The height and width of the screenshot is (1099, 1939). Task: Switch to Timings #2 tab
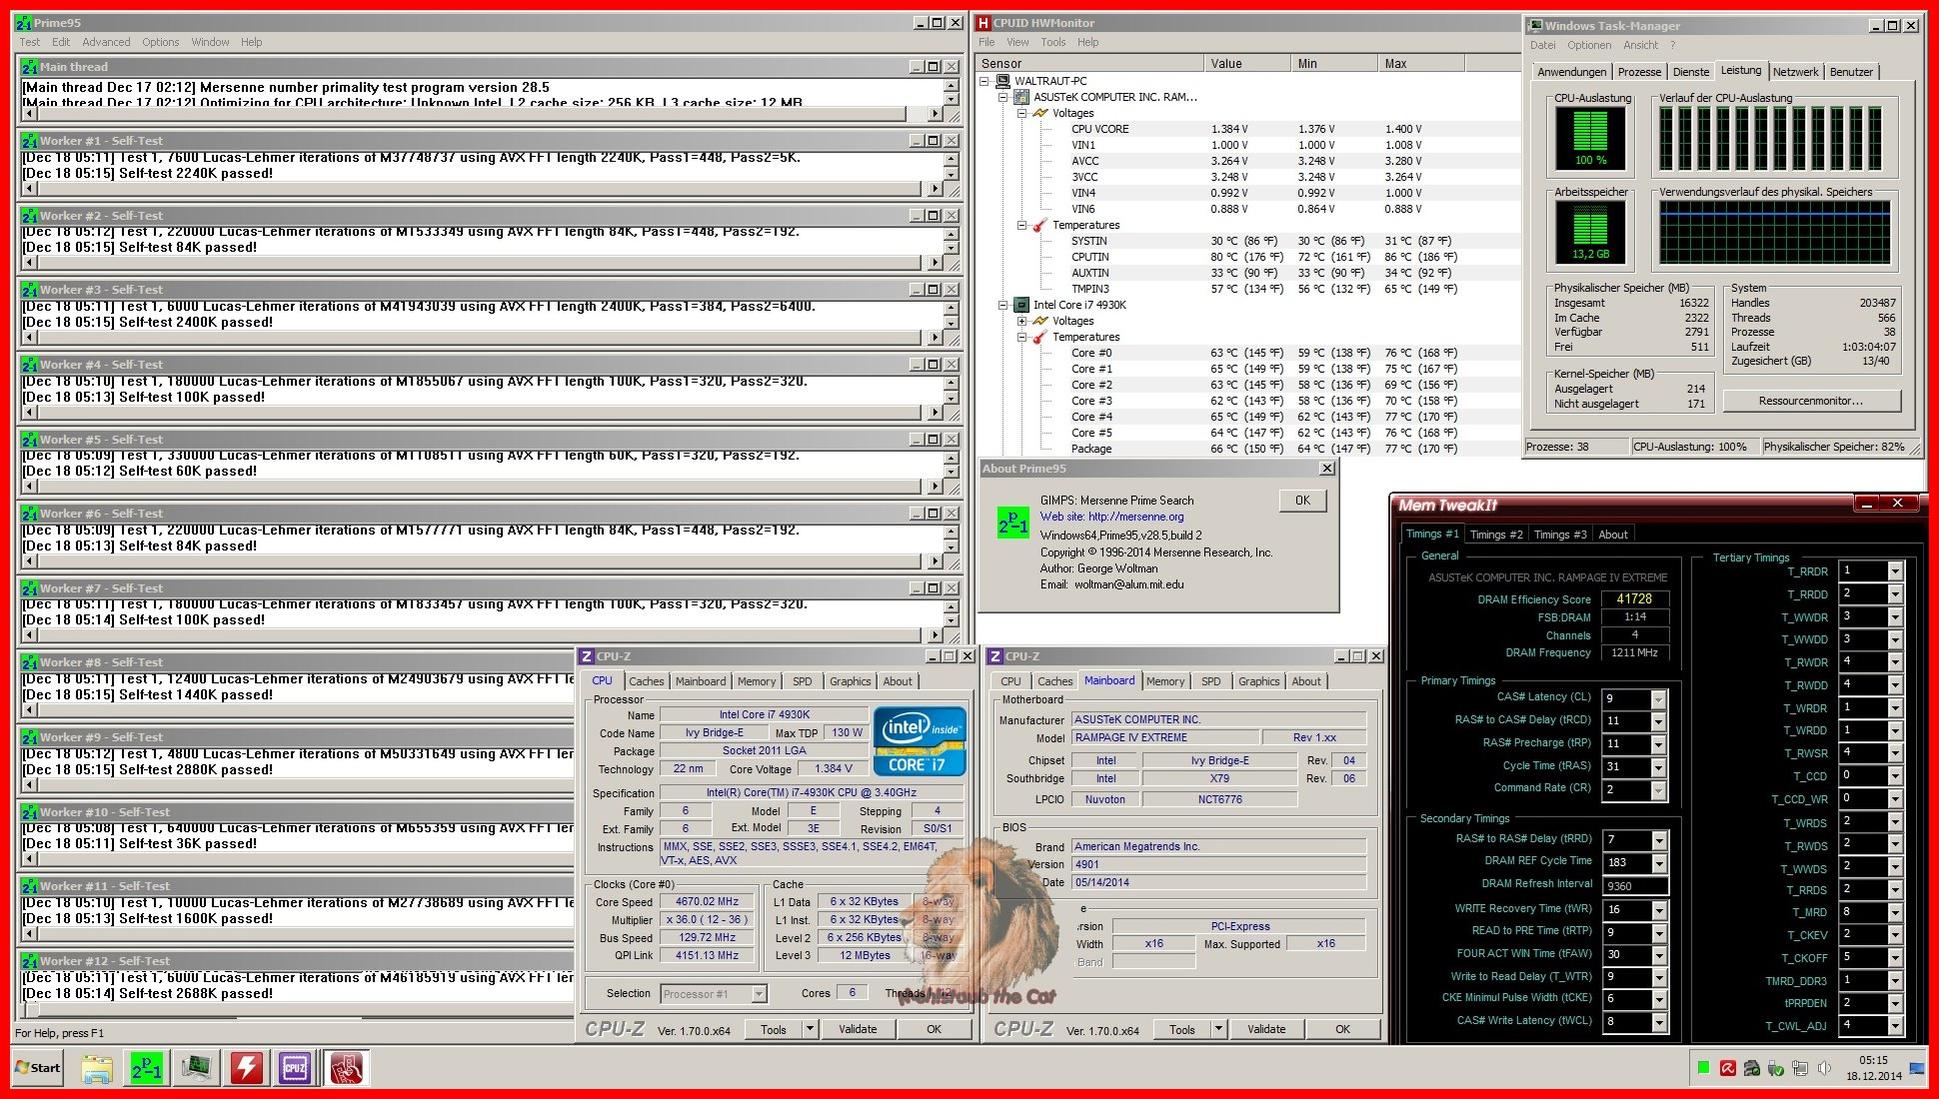point(1495,534)
